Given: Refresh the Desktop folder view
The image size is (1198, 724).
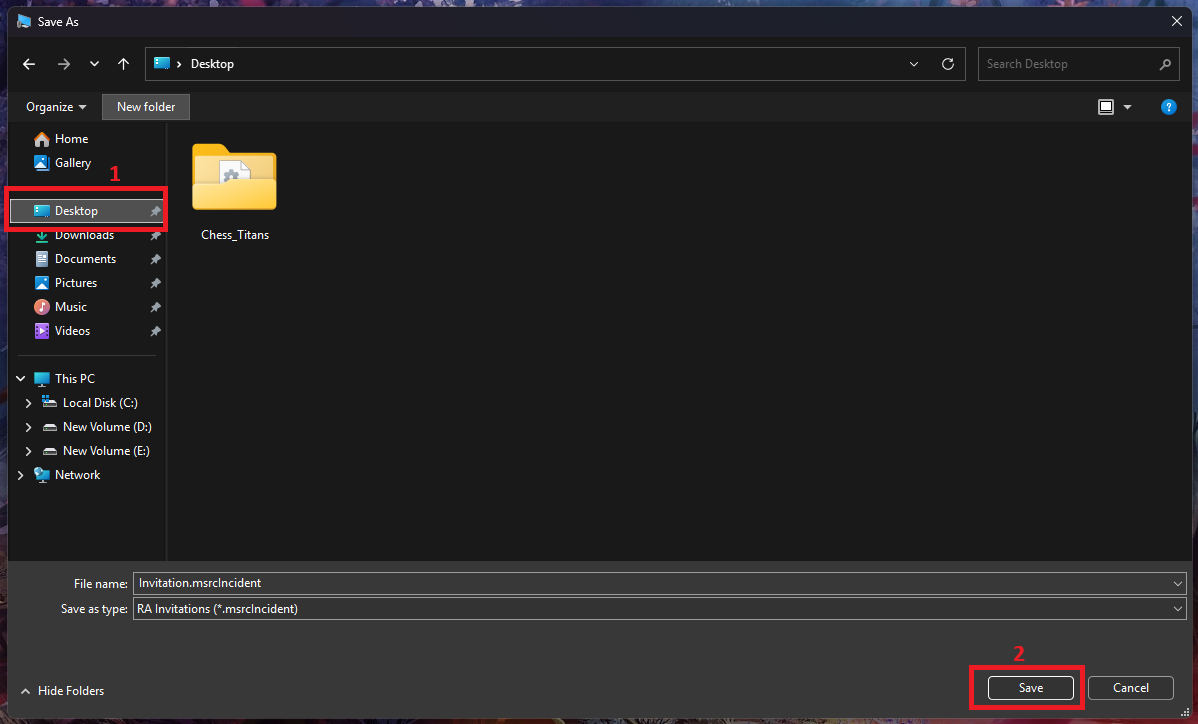Looking at the screenshot, I should 948,64.
